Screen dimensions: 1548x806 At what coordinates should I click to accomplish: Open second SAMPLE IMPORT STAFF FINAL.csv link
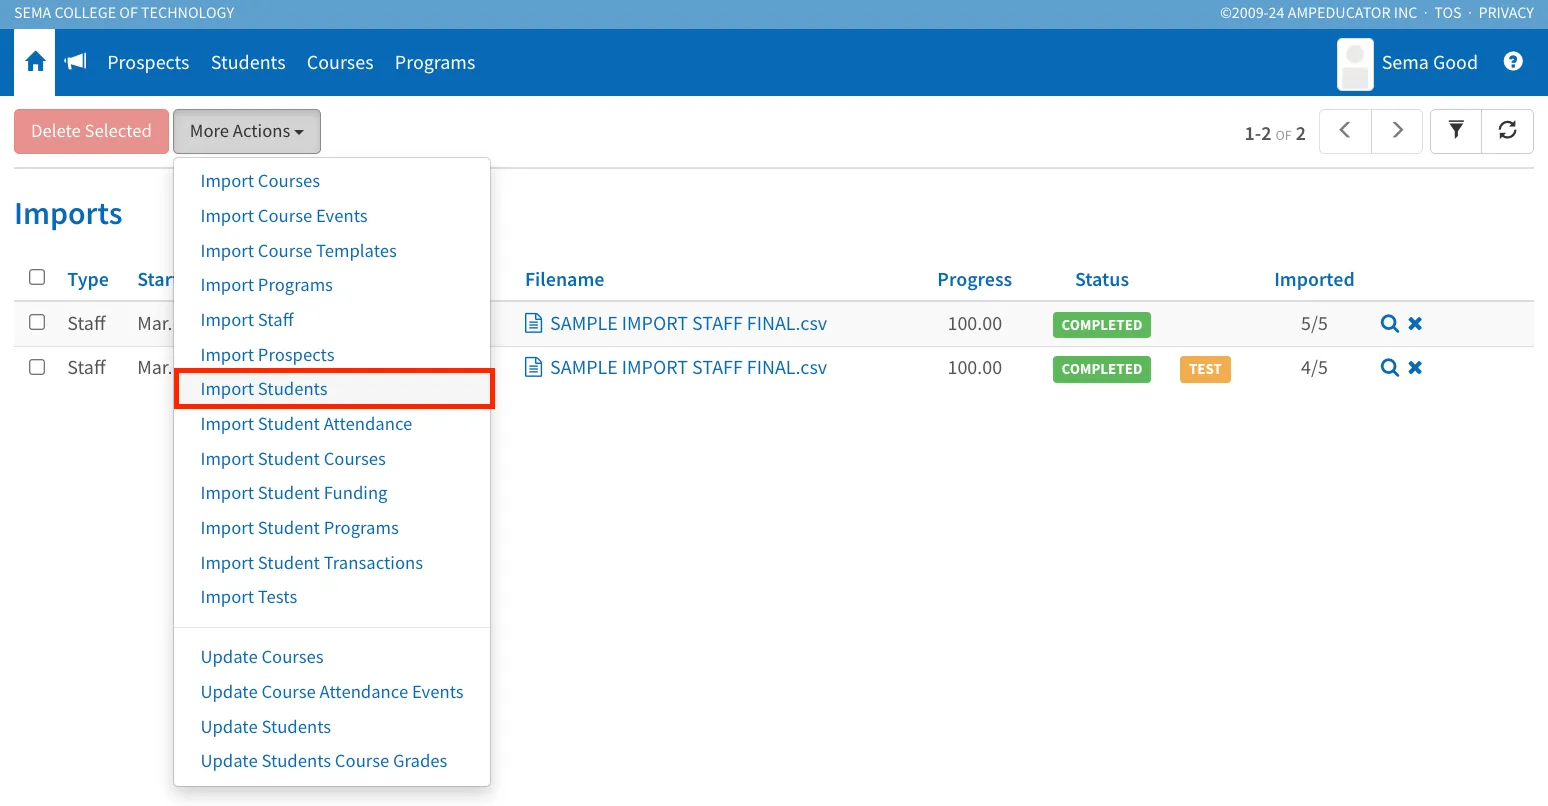[x=688, y=367]
